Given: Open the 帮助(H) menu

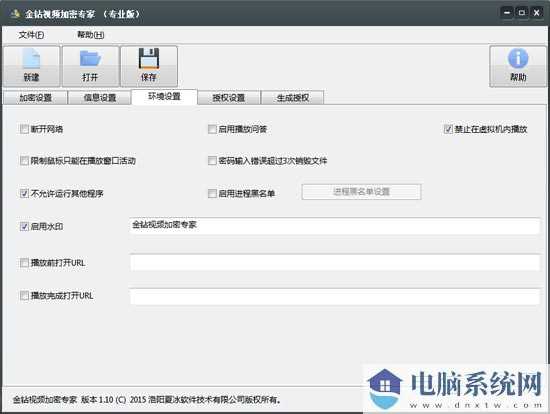Looking at the screenshot, I should 90,35.
